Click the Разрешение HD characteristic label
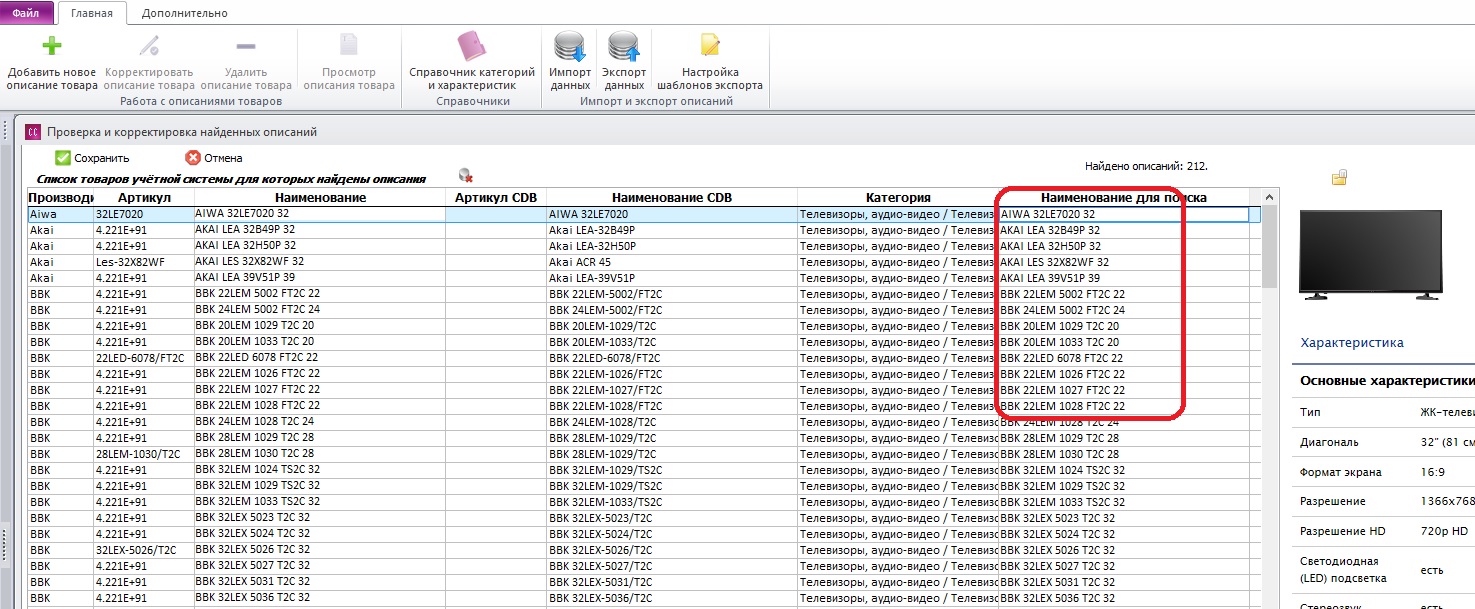This screenshot has height=609, width=1475. (x=1341, y=531)
